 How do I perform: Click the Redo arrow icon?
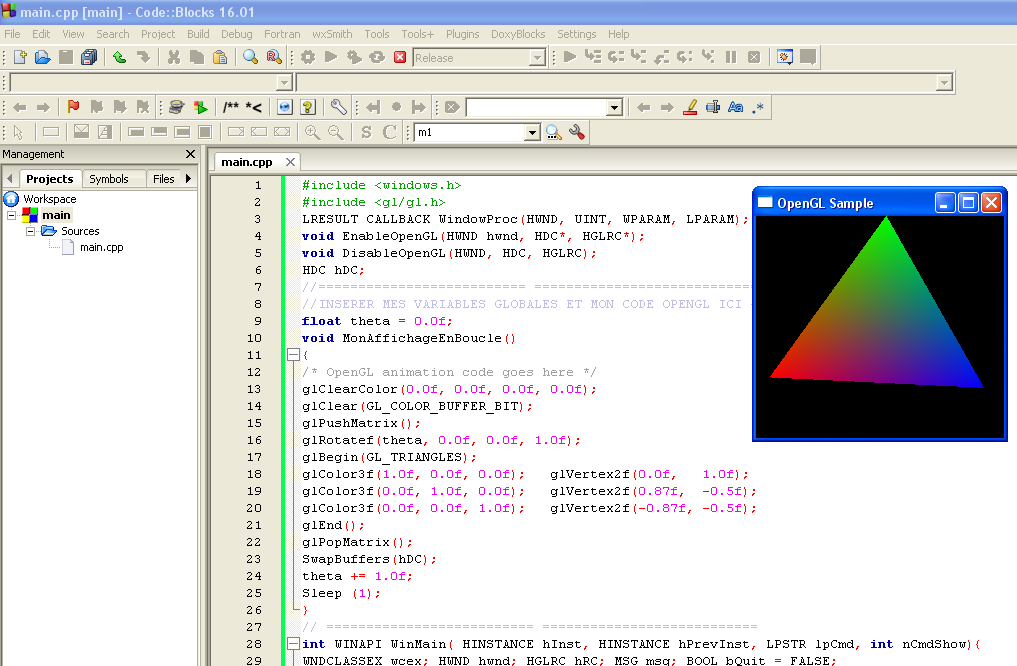pyautogui.click(x=143, y=57)
